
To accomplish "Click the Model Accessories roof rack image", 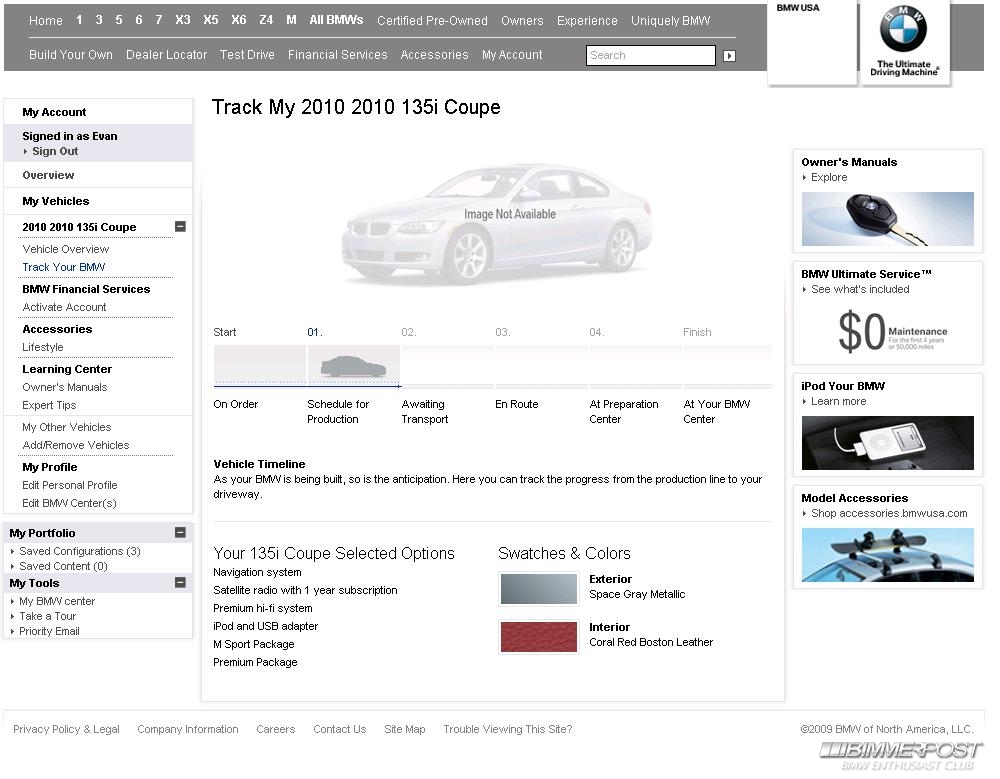I will coord(887,554).
